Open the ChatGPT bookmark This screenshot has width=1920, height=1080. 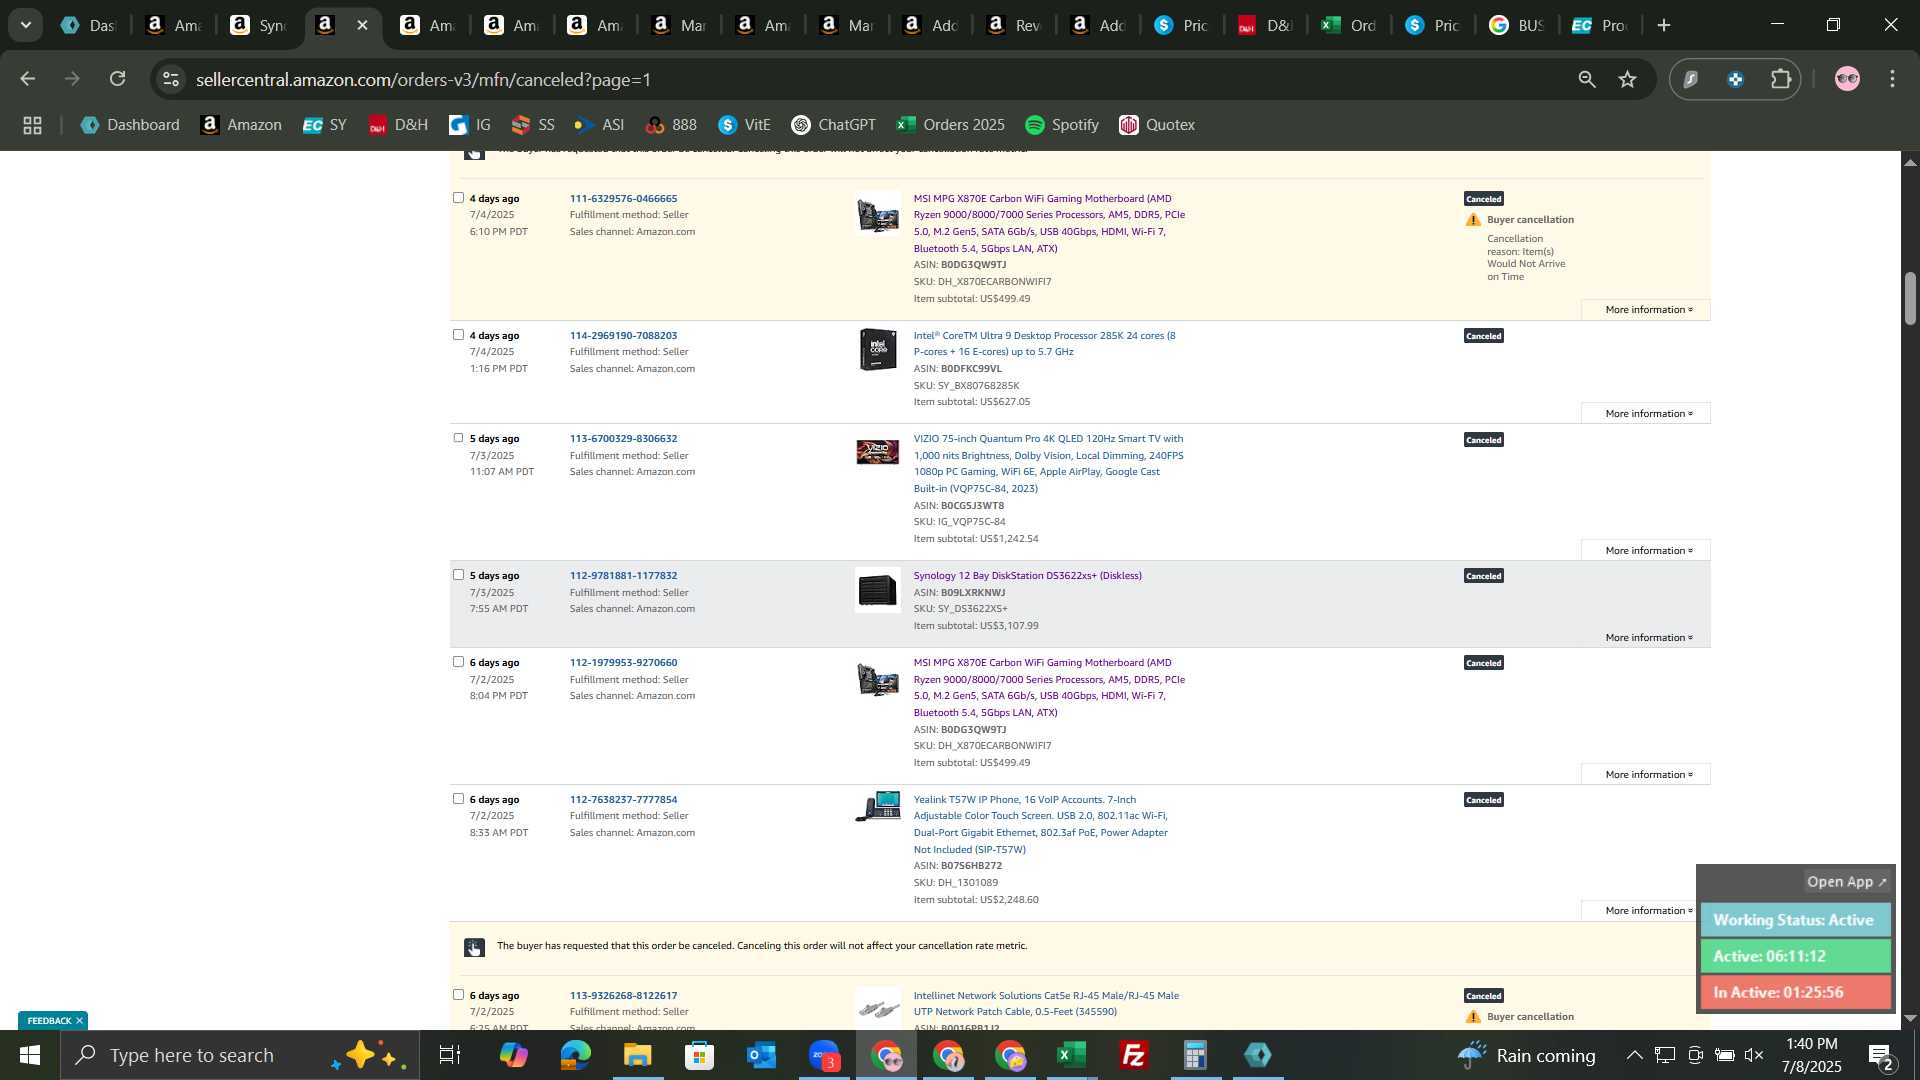click(833, 125)
